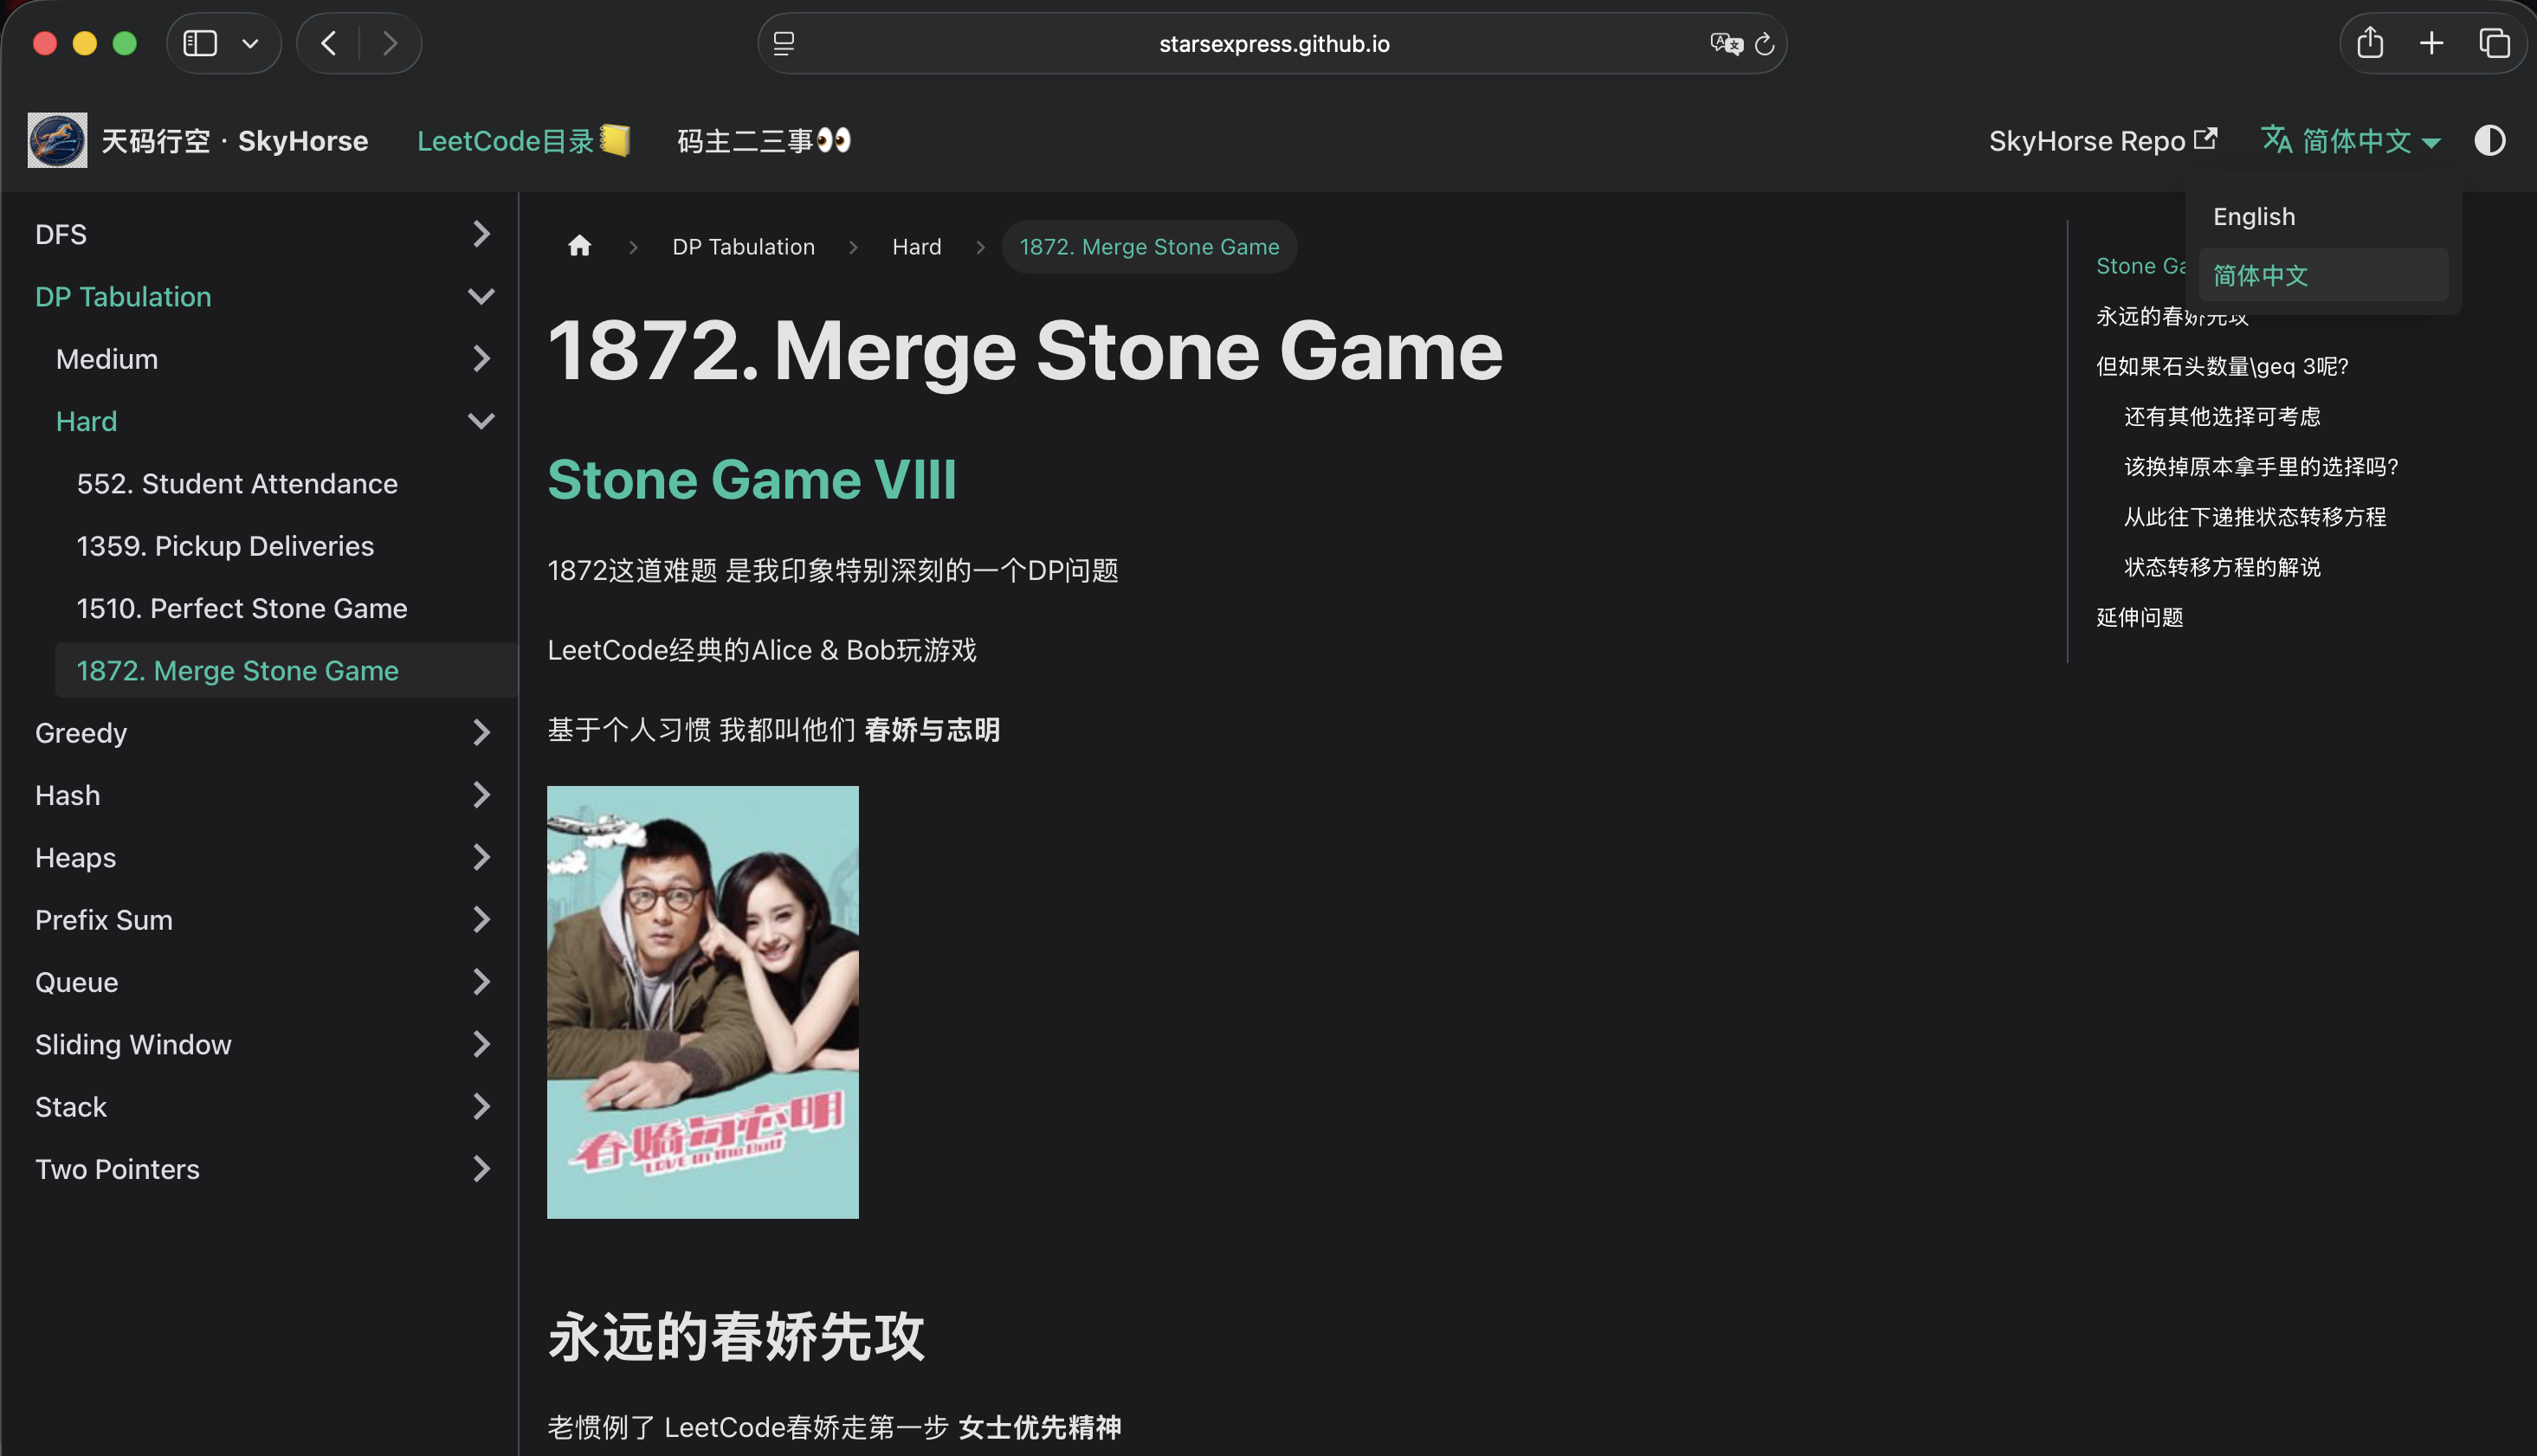Jump to 状态转移方程的解说 in contents
This screenshot has height=1456, width=2537.
pyautogui.click(x=2222, y=568)
